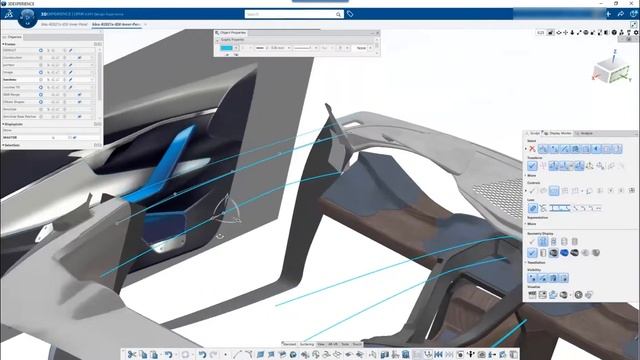Open the color dropdown arrow in Graphic Properties
The width and height of the screenshot is (640, 360).
pyautogui.click(x=236, y=48)
